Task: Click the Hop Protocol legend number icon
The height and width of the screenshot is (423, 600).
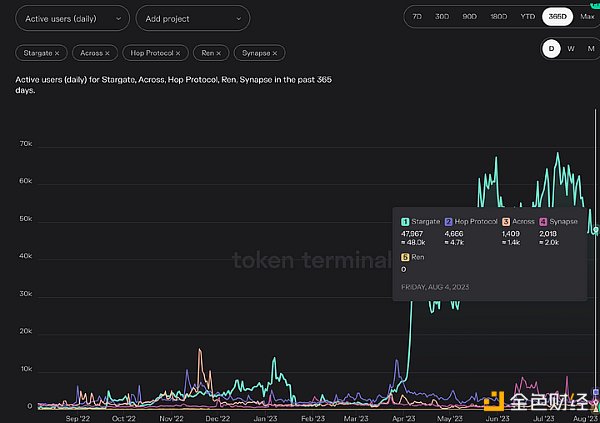Action: pos(450,221)
